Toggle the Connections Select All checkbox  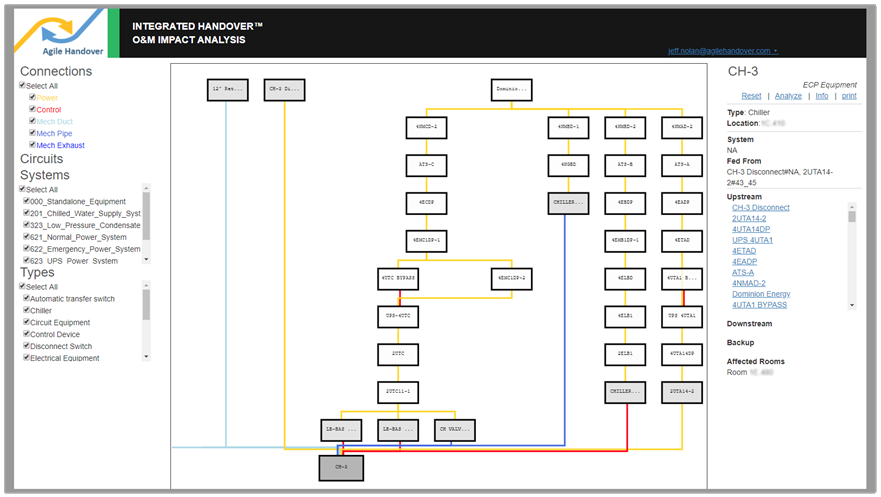(22, 85)
